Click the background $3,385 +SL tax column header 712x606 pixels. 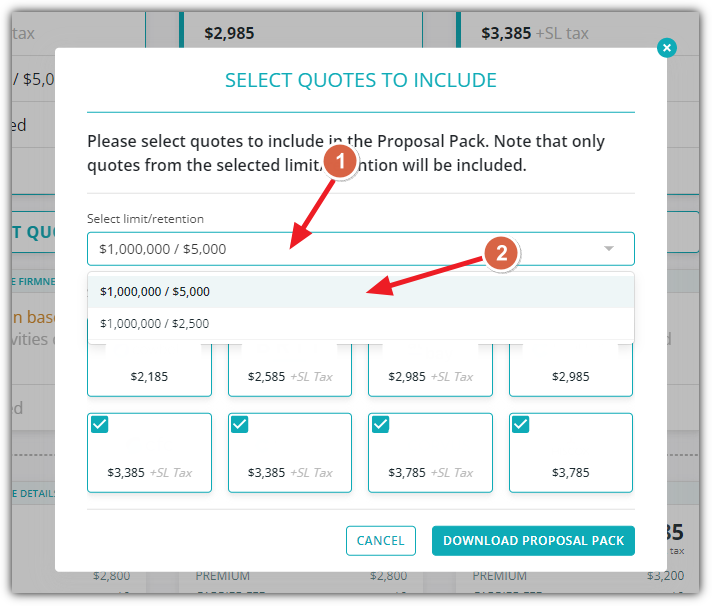point(534,33)
